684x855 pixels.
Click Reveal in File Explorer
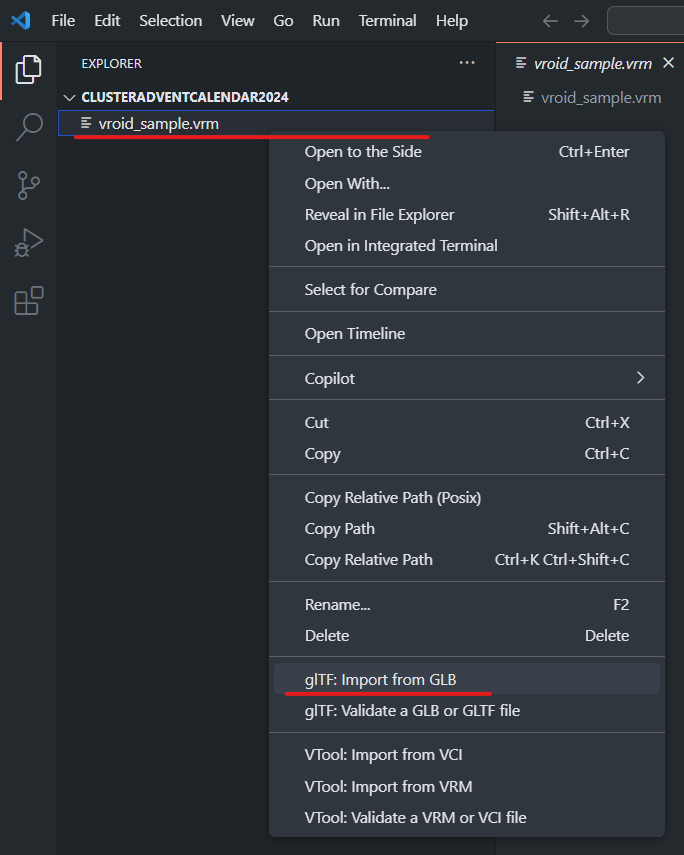(379, 214)
